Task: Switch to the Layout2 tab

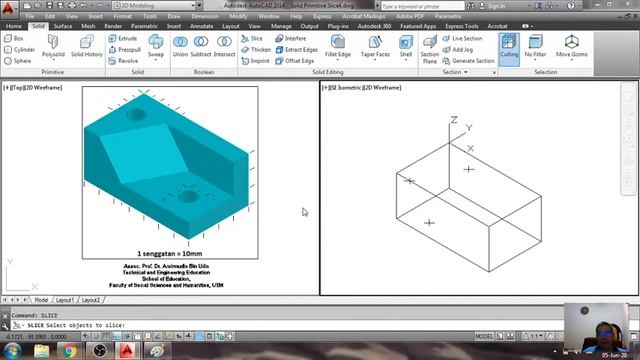Action: [x=91, y=300]
